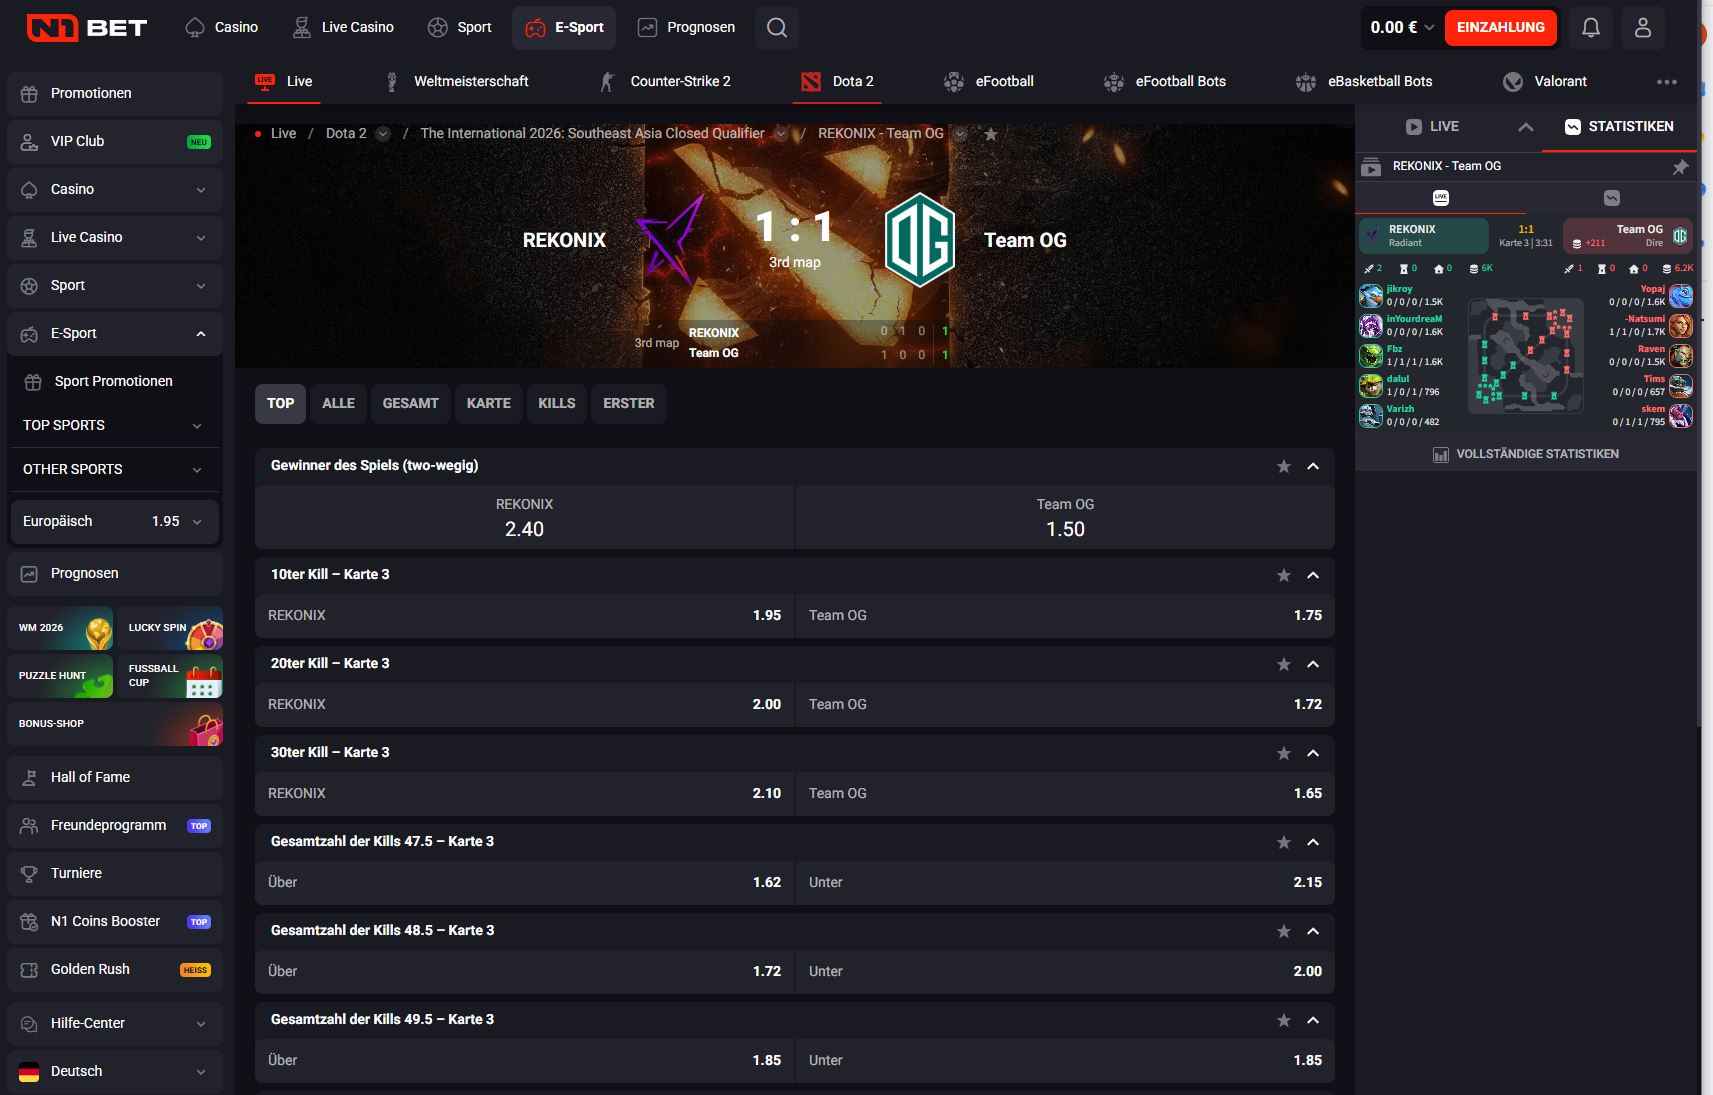Open the eFootball category tab

point(989,82)
